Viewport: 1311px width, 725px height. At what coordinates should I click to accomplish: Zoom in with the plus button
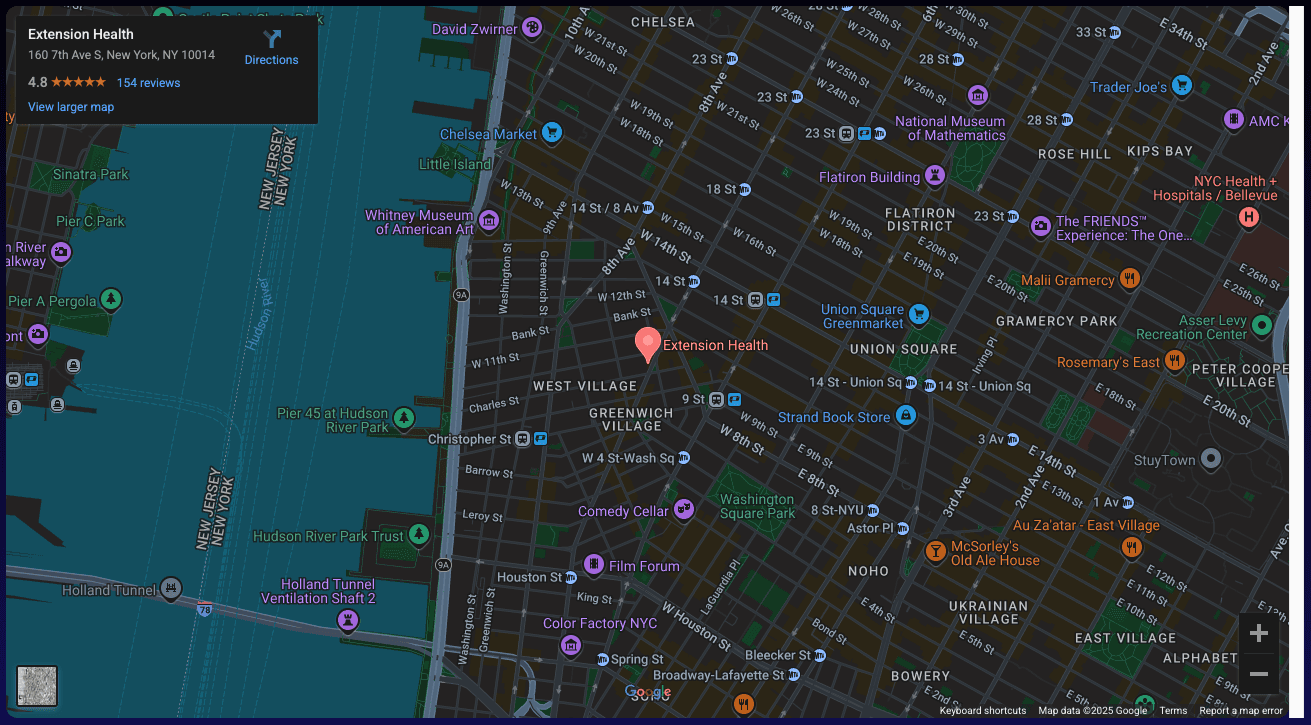(x=1259, y=633)
